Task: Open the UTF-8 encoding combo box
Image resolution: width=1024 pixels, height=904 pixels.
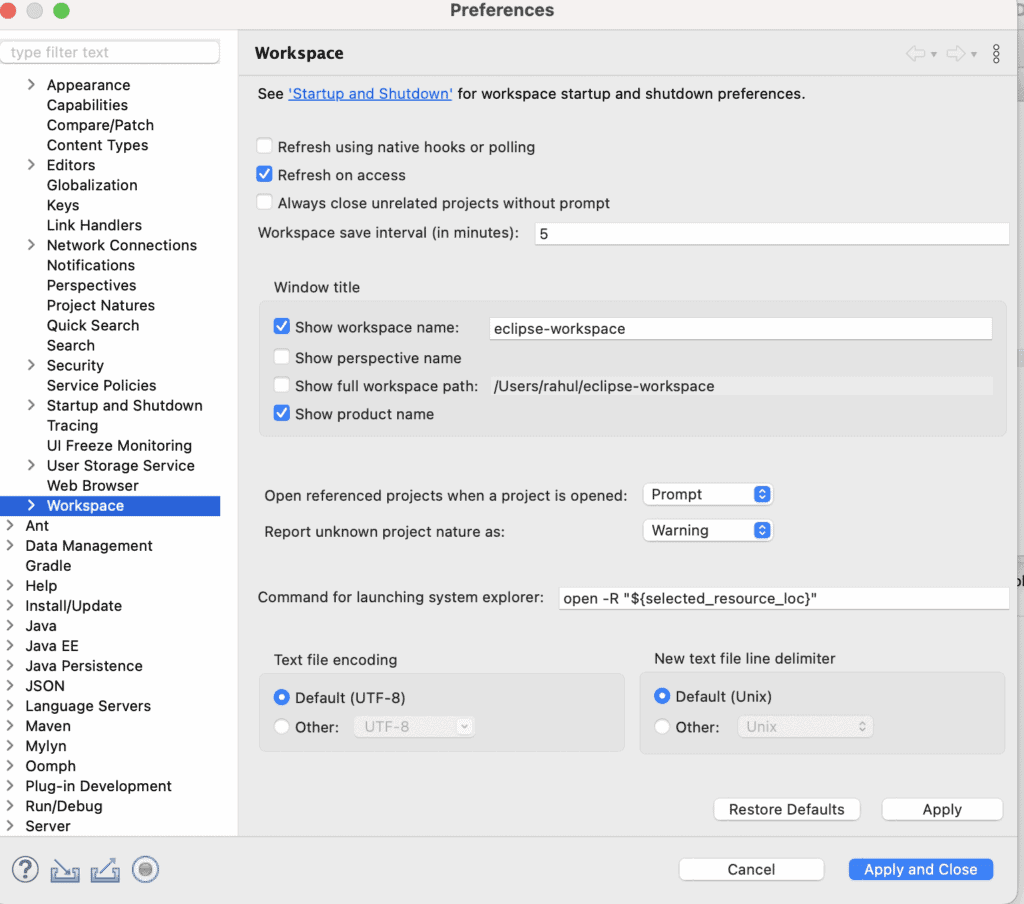Action: click(x=414, y=726)
